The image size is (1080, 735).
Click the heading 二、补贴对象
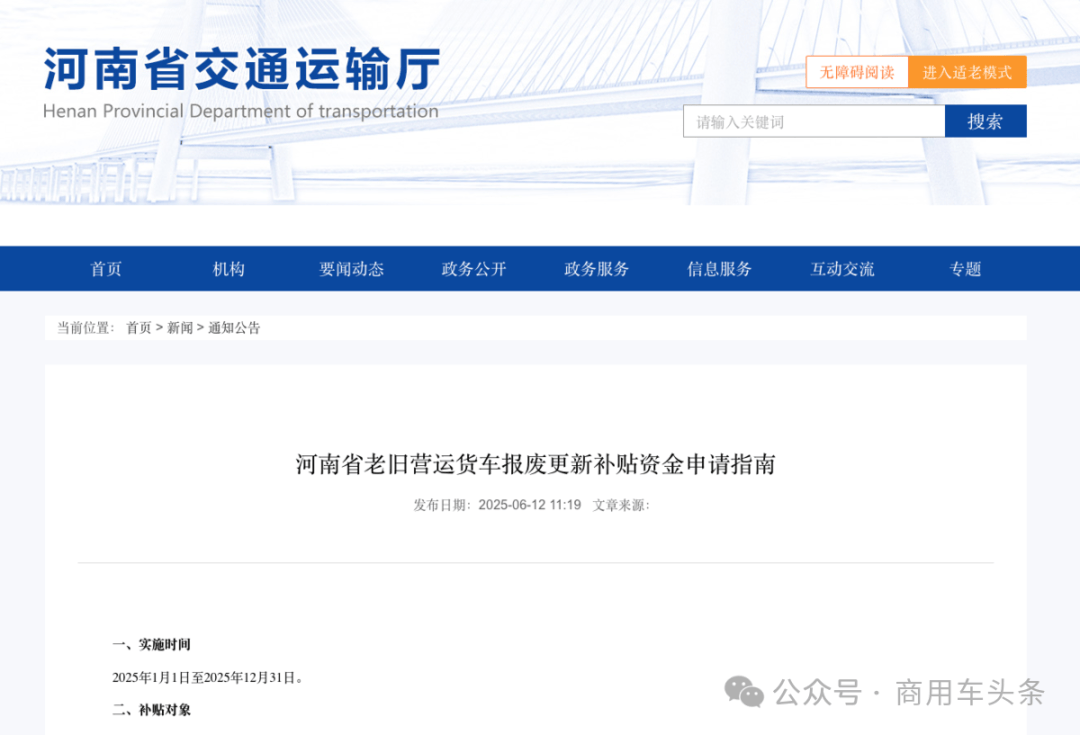(x=152, y=710)
